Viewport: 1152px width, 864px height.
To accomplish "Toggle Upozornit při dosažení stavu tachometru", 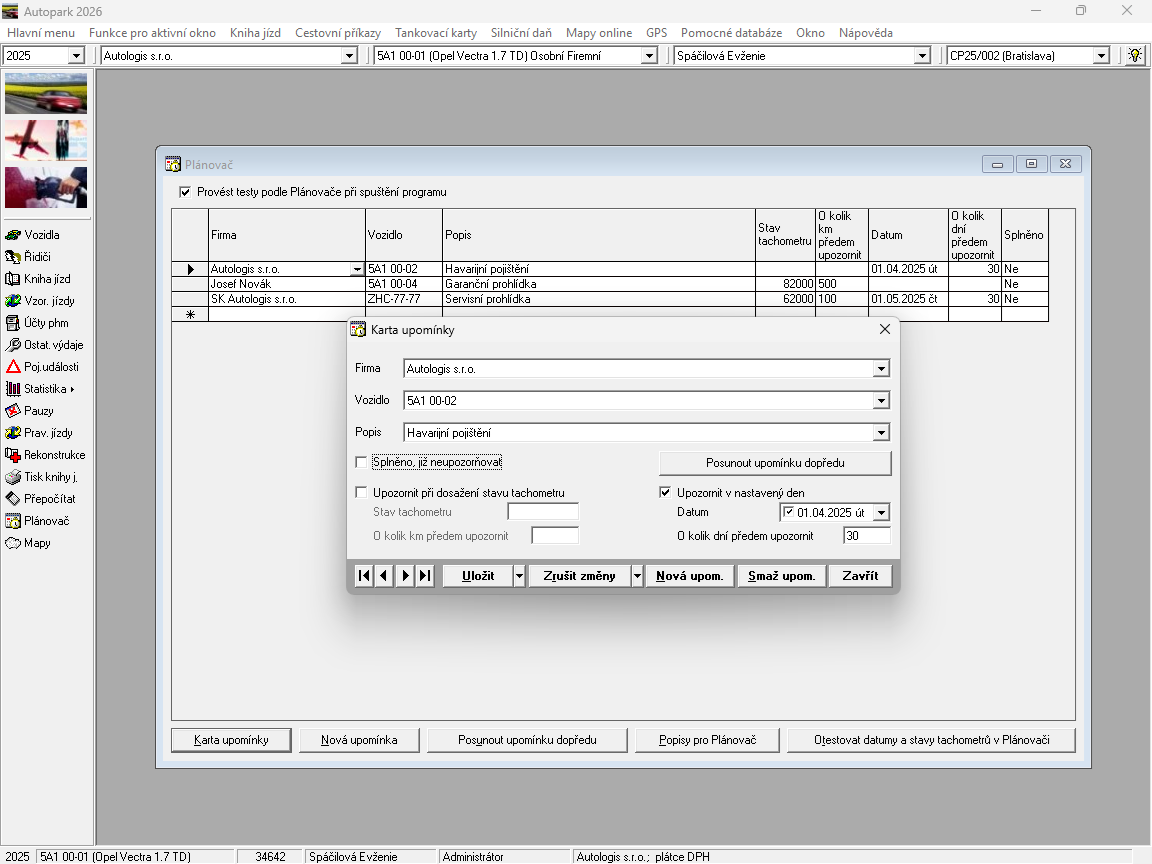I will (362, 493).
